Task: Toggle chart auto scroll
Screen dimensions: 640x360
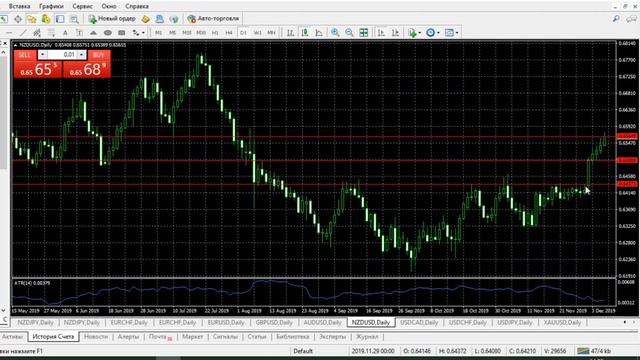Action: pyautogui.click(x=381, y=33)
